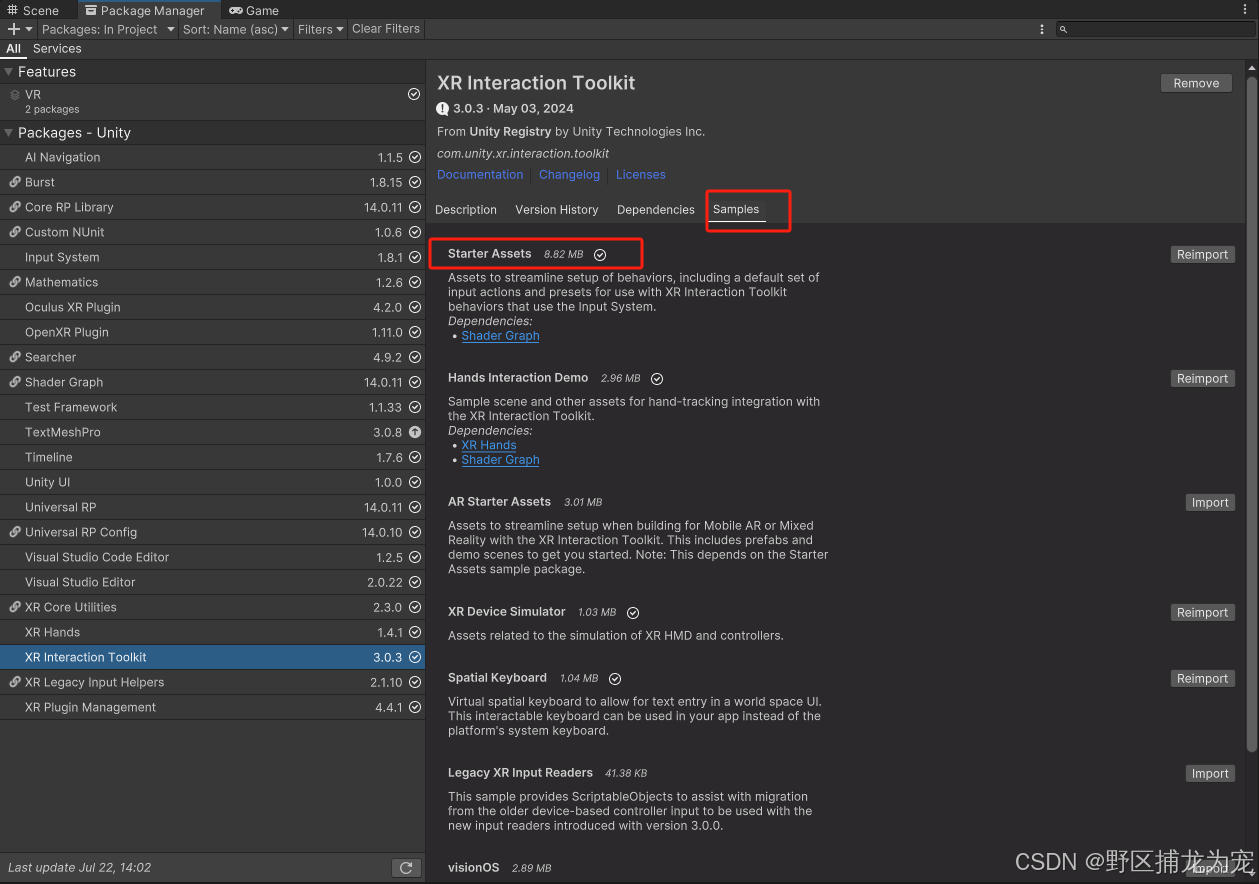This screenshot has width=1259, height=884.
Task: Click the Remove package button
Action: [1196, 83]
